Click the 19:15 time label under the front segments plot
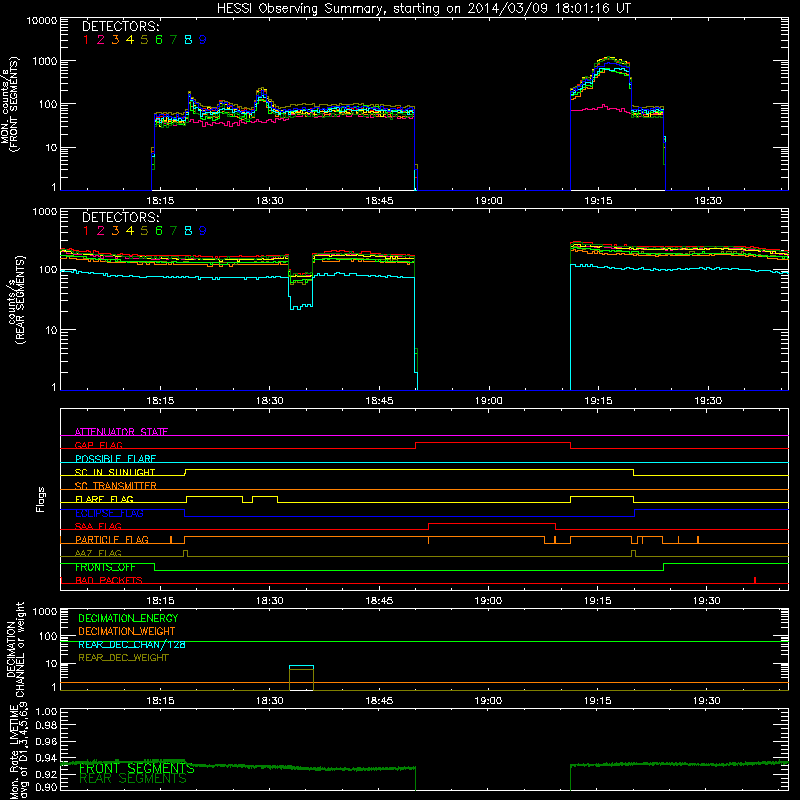Image resolution: width=800 pixels, height=800 pixels. tap(598, 201)
